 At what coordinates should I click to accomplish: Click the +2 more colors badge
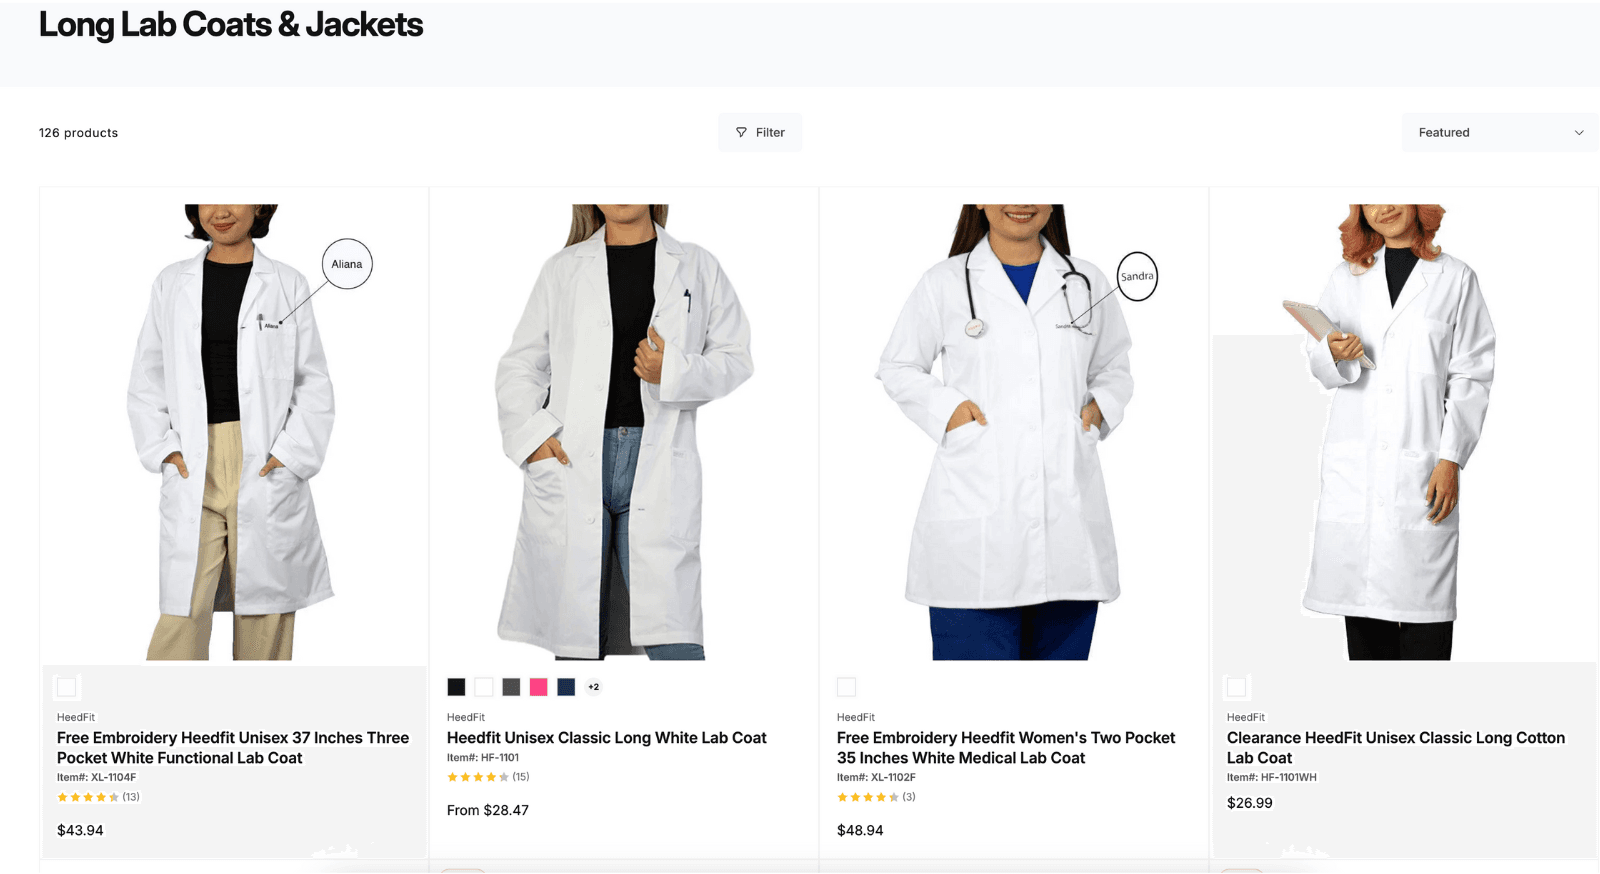tap(594, 687)
